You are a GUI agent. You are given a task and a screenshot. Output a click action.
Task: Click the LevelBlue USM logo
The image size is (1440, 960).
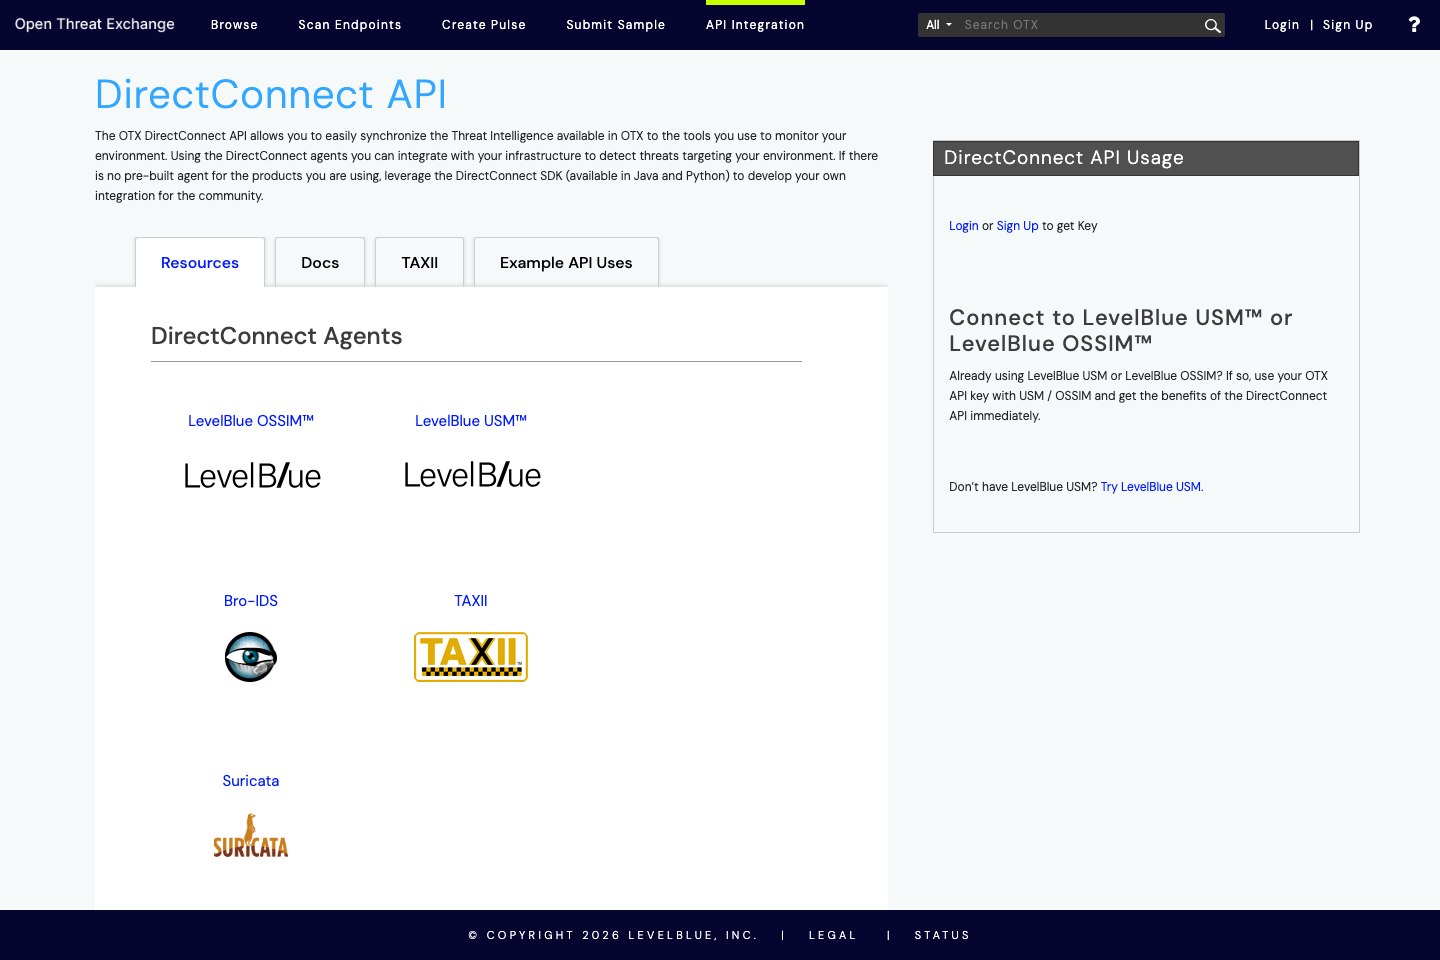click(471, 475)
